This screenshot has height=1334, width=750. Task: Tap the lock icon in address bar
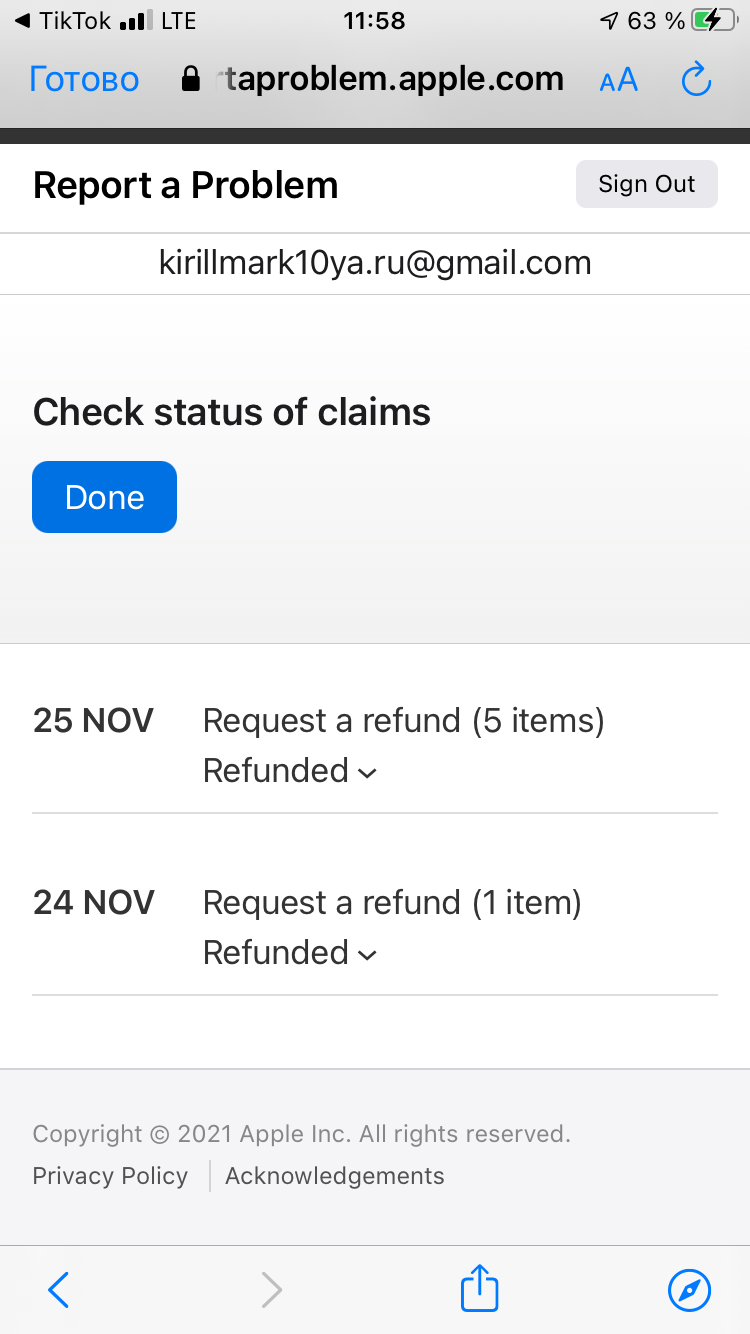(x=191, y=80)
